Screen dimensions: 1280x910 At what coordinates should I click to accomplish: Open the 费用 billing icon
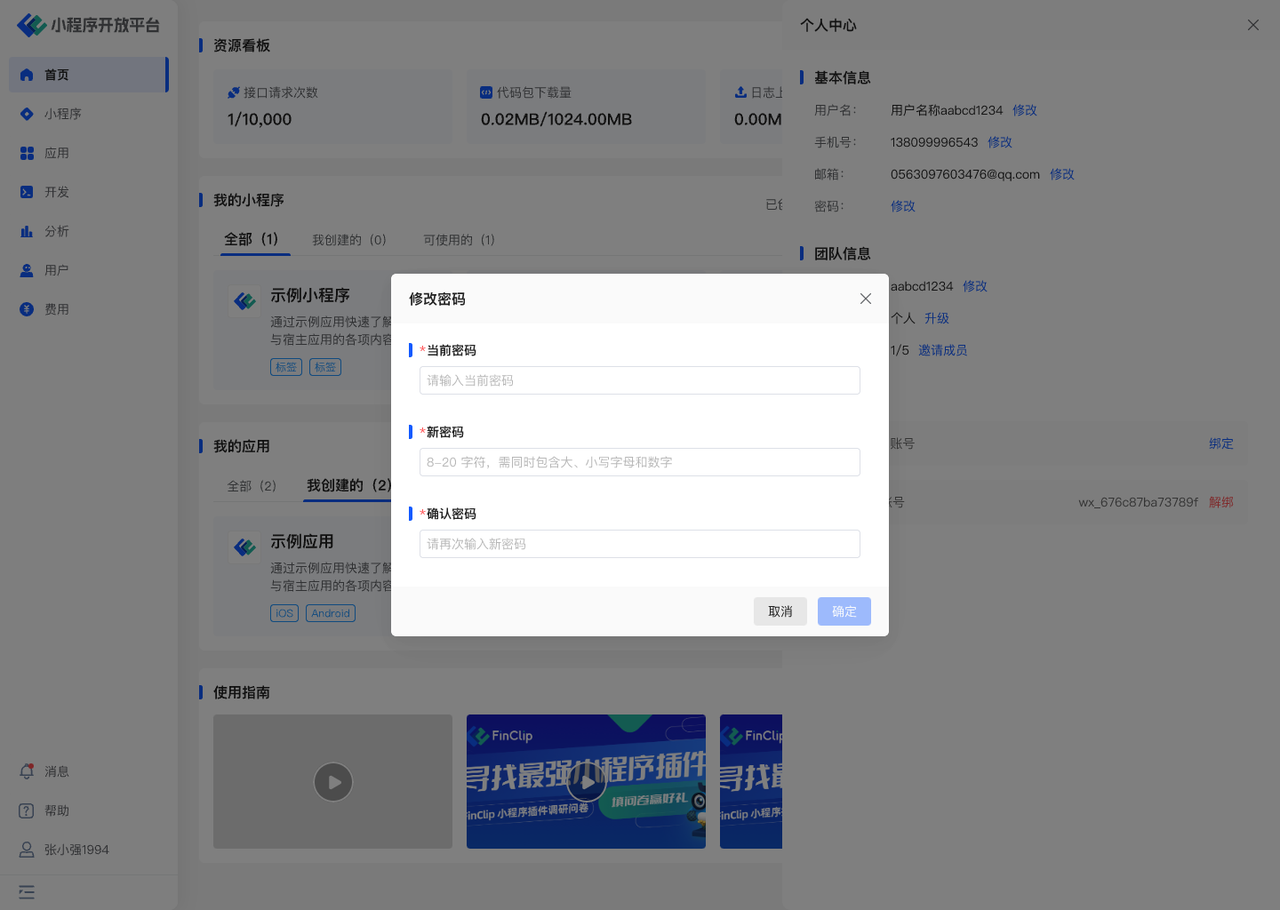(27, 309)
